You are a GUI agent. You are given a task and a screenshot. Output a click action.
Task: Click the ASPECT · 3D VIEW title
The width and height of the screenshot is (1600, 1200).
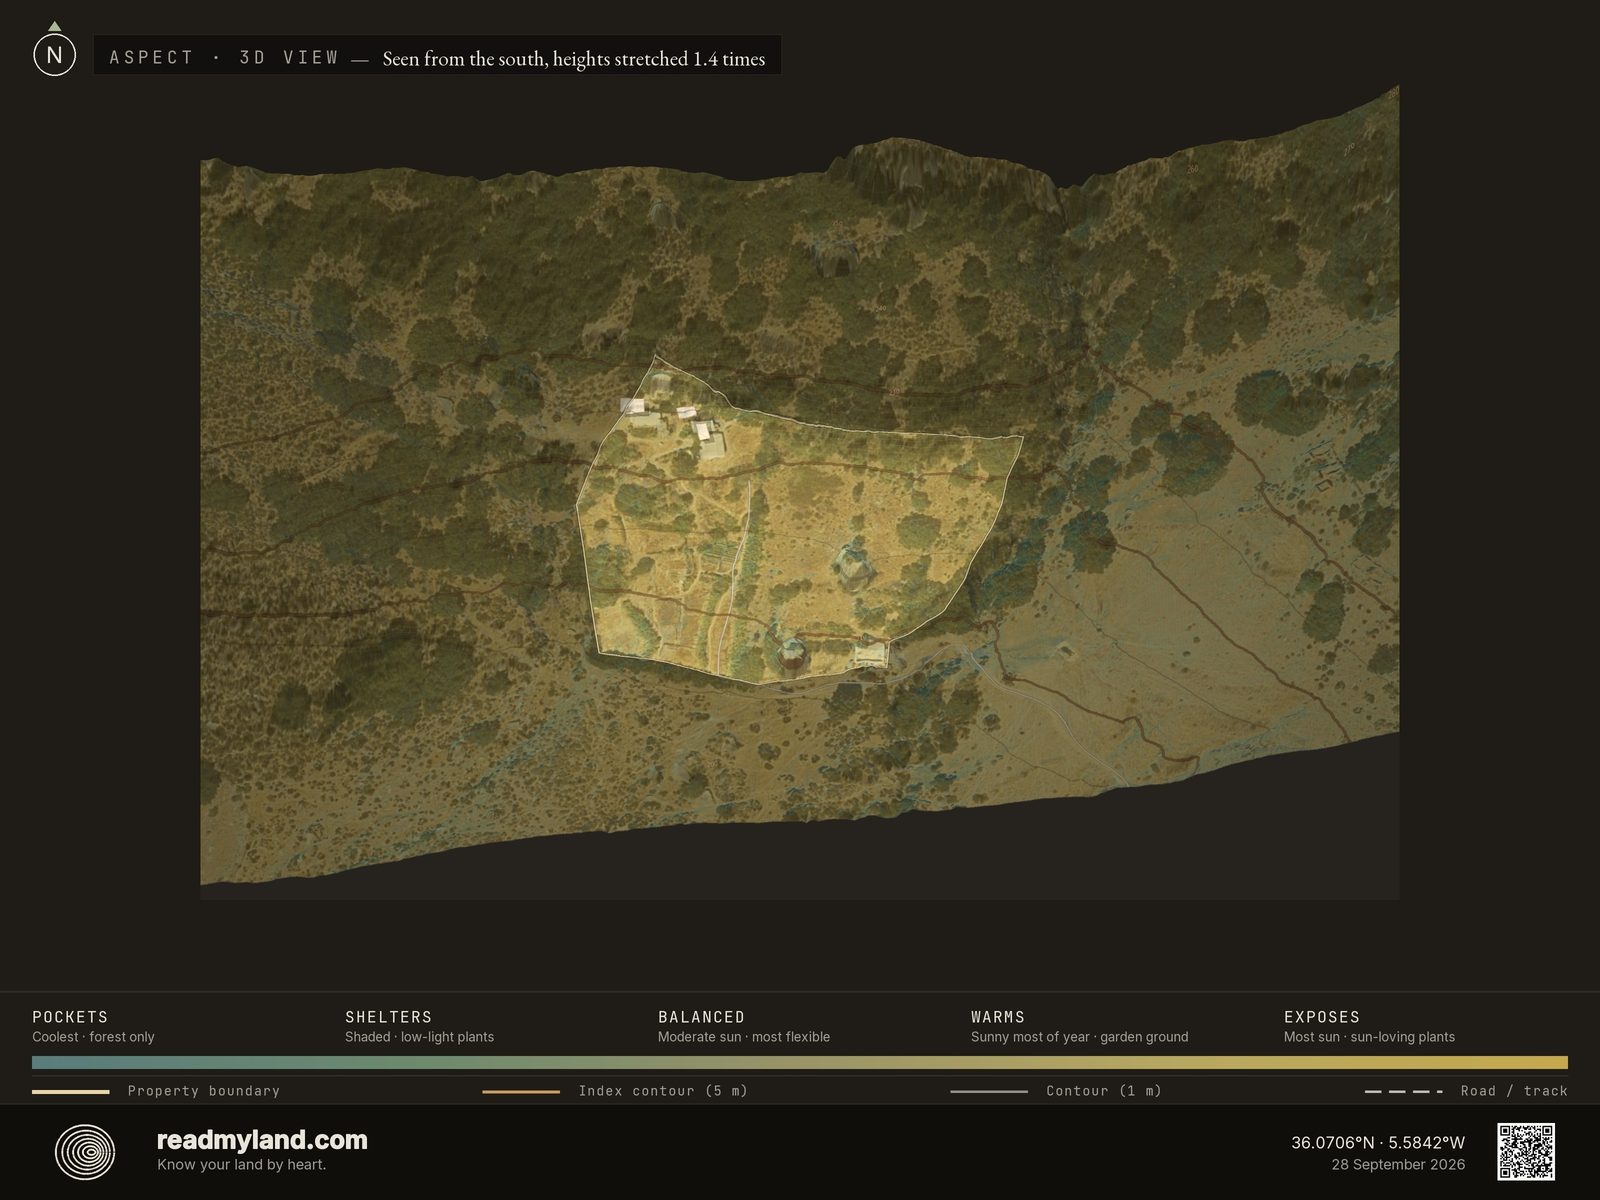(x=225, y=58)
